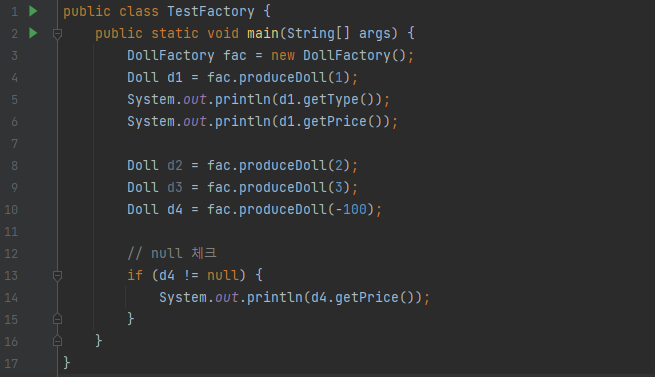This screenshot has width=655, height=377.
Task: Run main method via line 2 arrow
Action: tap(33, 33)
